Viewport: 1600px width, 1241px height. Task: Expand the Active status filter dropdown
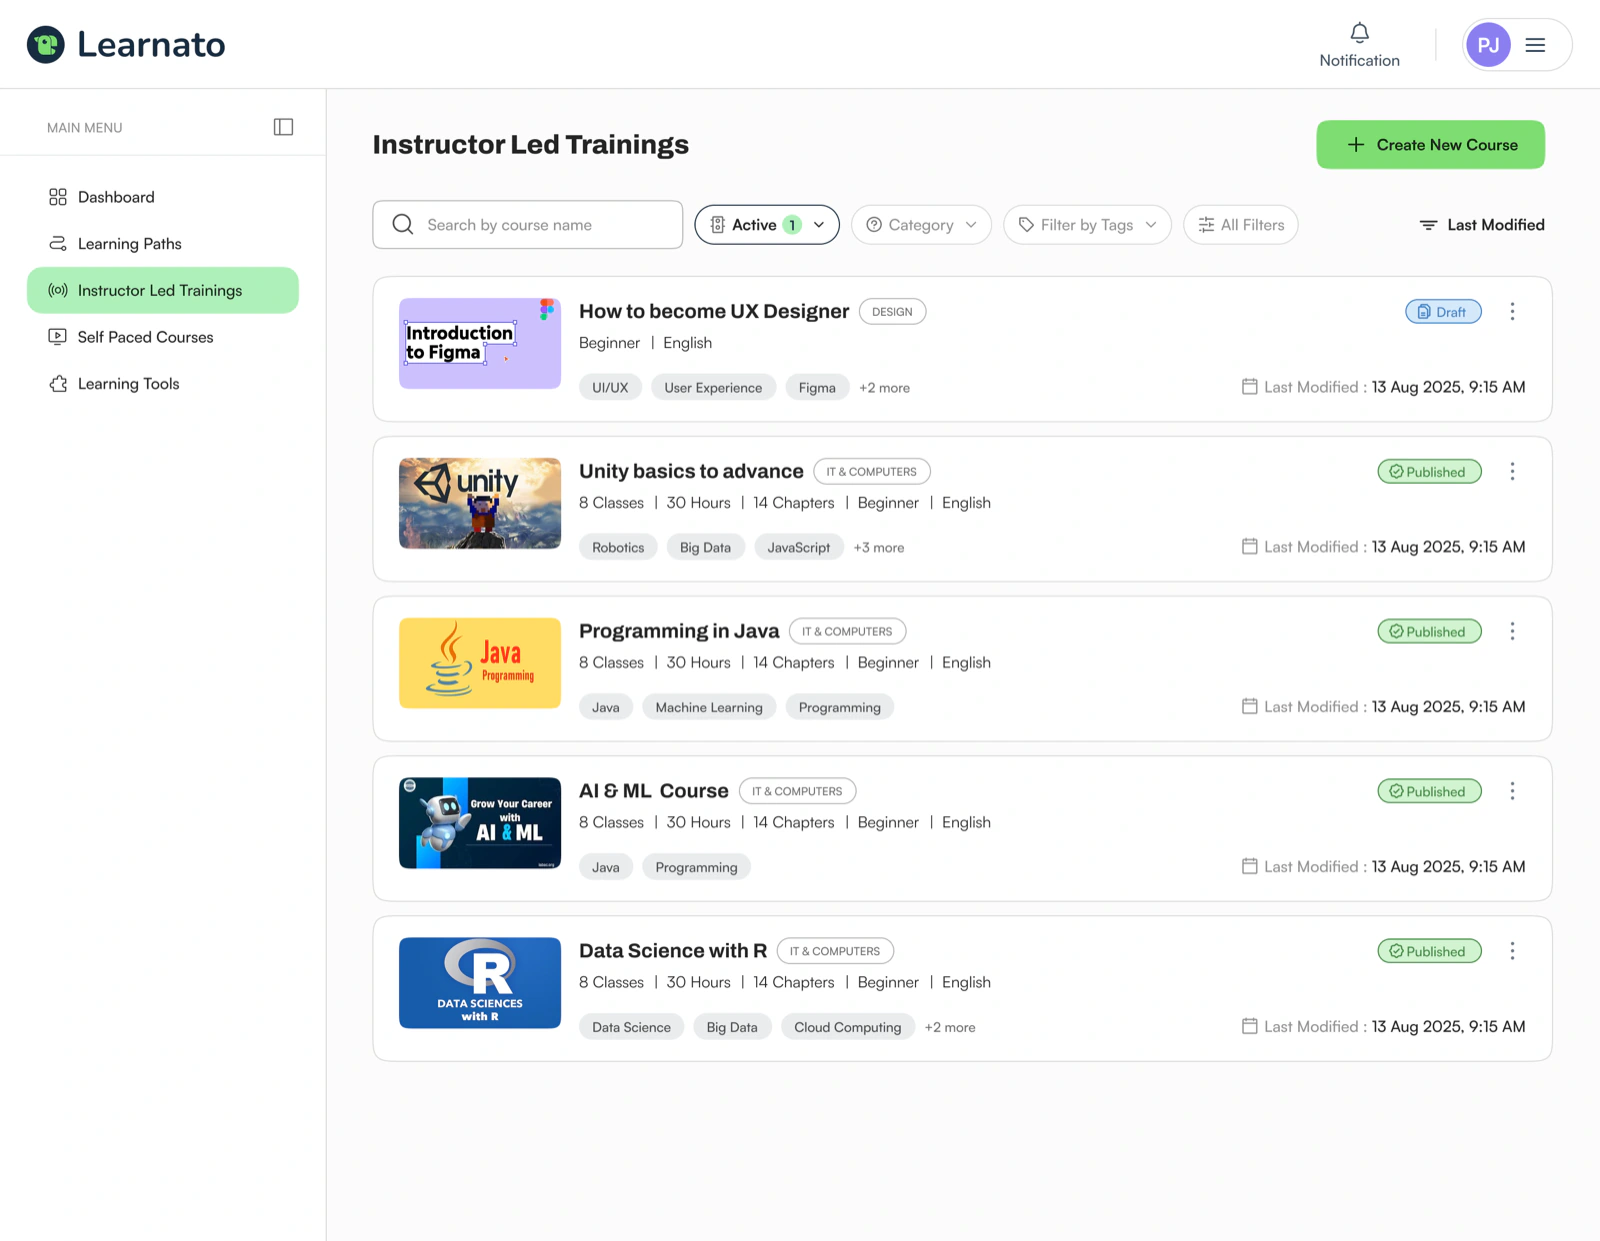click(x=767, y=225)
